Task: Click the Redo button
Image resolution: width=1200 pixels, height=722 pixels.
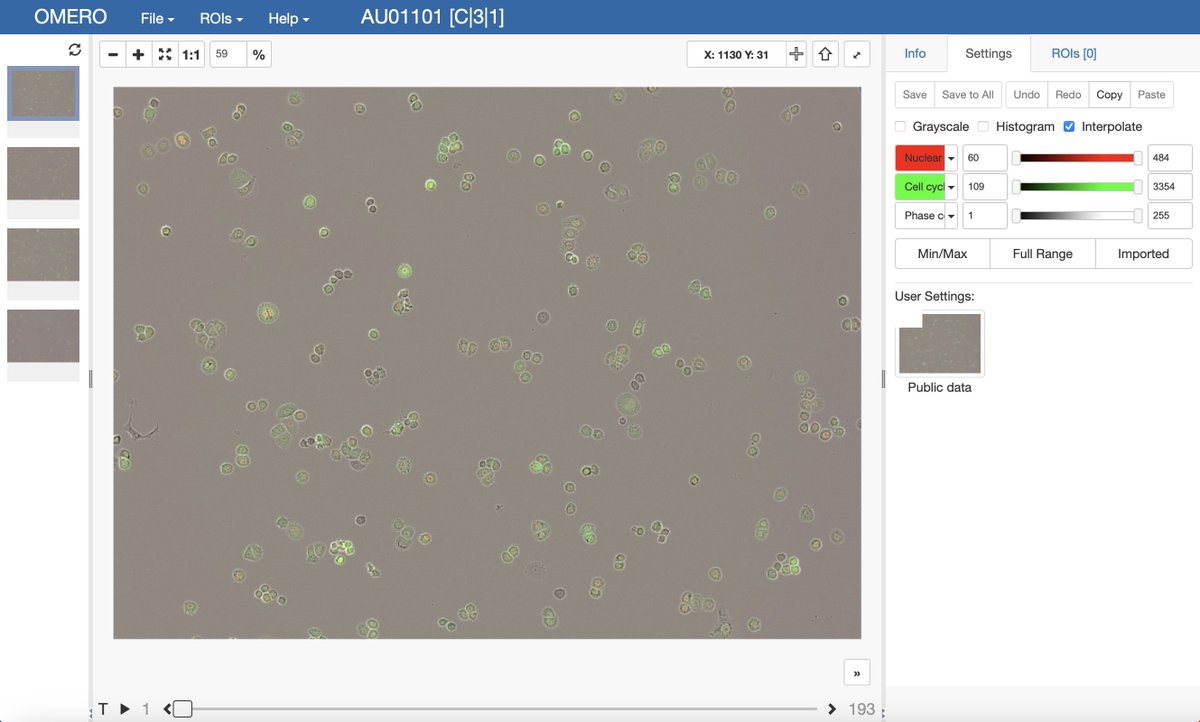Action: click(x=1068, y=95)
